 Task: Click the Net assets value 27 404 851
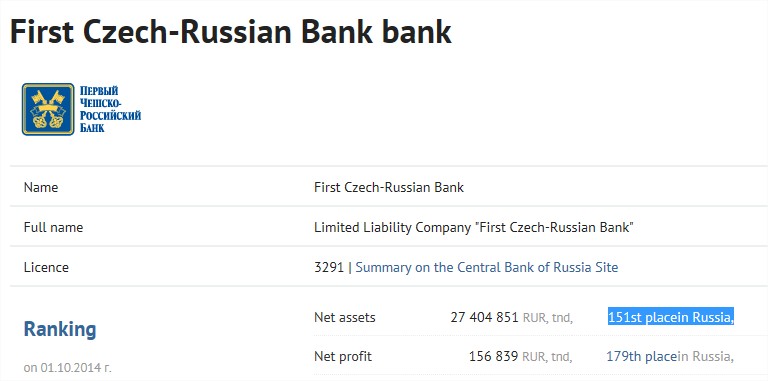(484, 317)
